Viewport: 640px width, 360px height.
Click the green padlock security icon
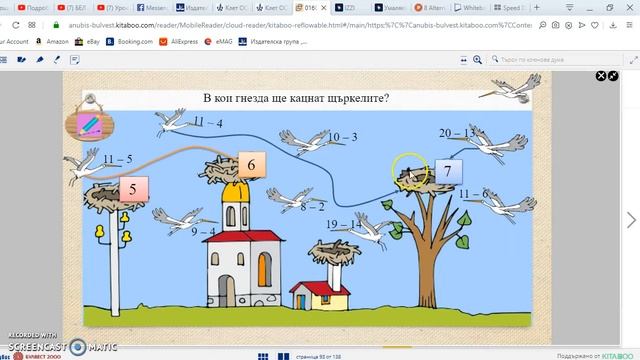coord(56,25)
